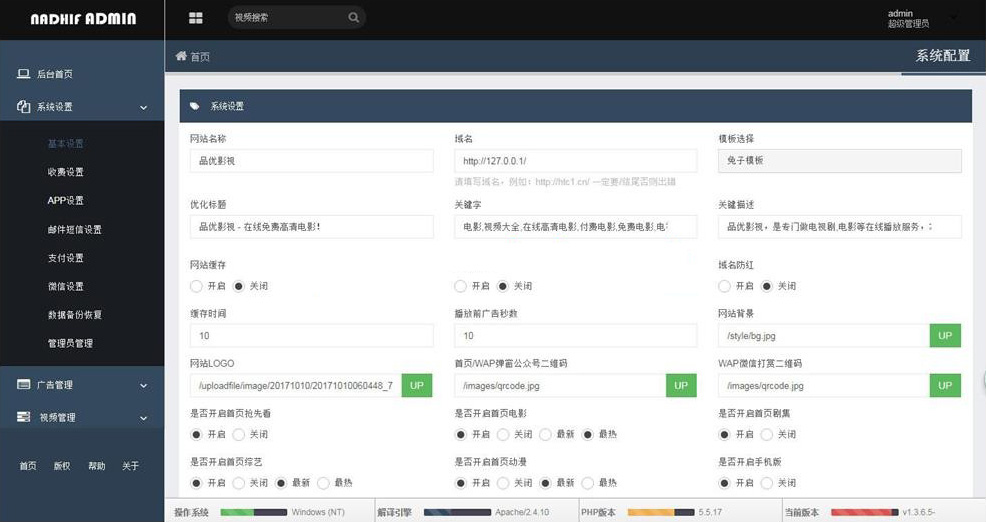This screenshot has height=522, width=986.
Task: Click the 系统设置 sidebar icon
Action: pos(23,107)
